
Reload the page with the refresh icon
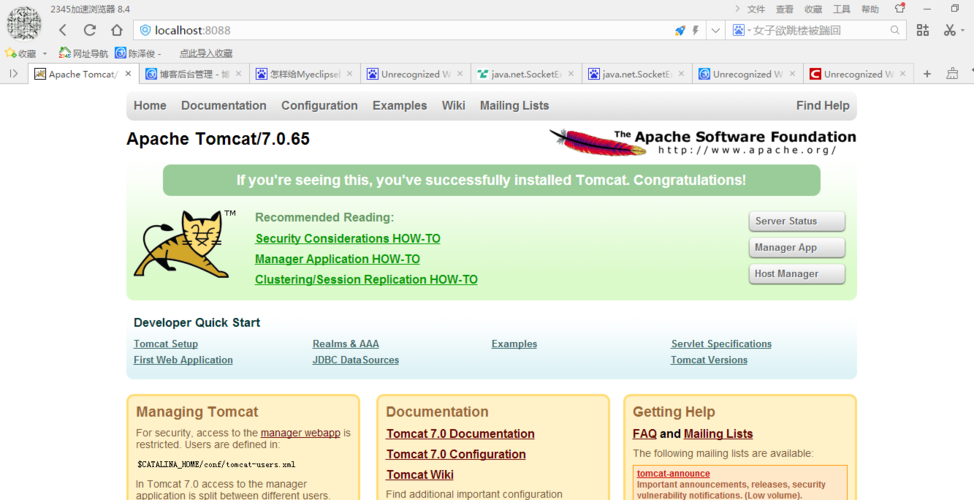[90, 30]
